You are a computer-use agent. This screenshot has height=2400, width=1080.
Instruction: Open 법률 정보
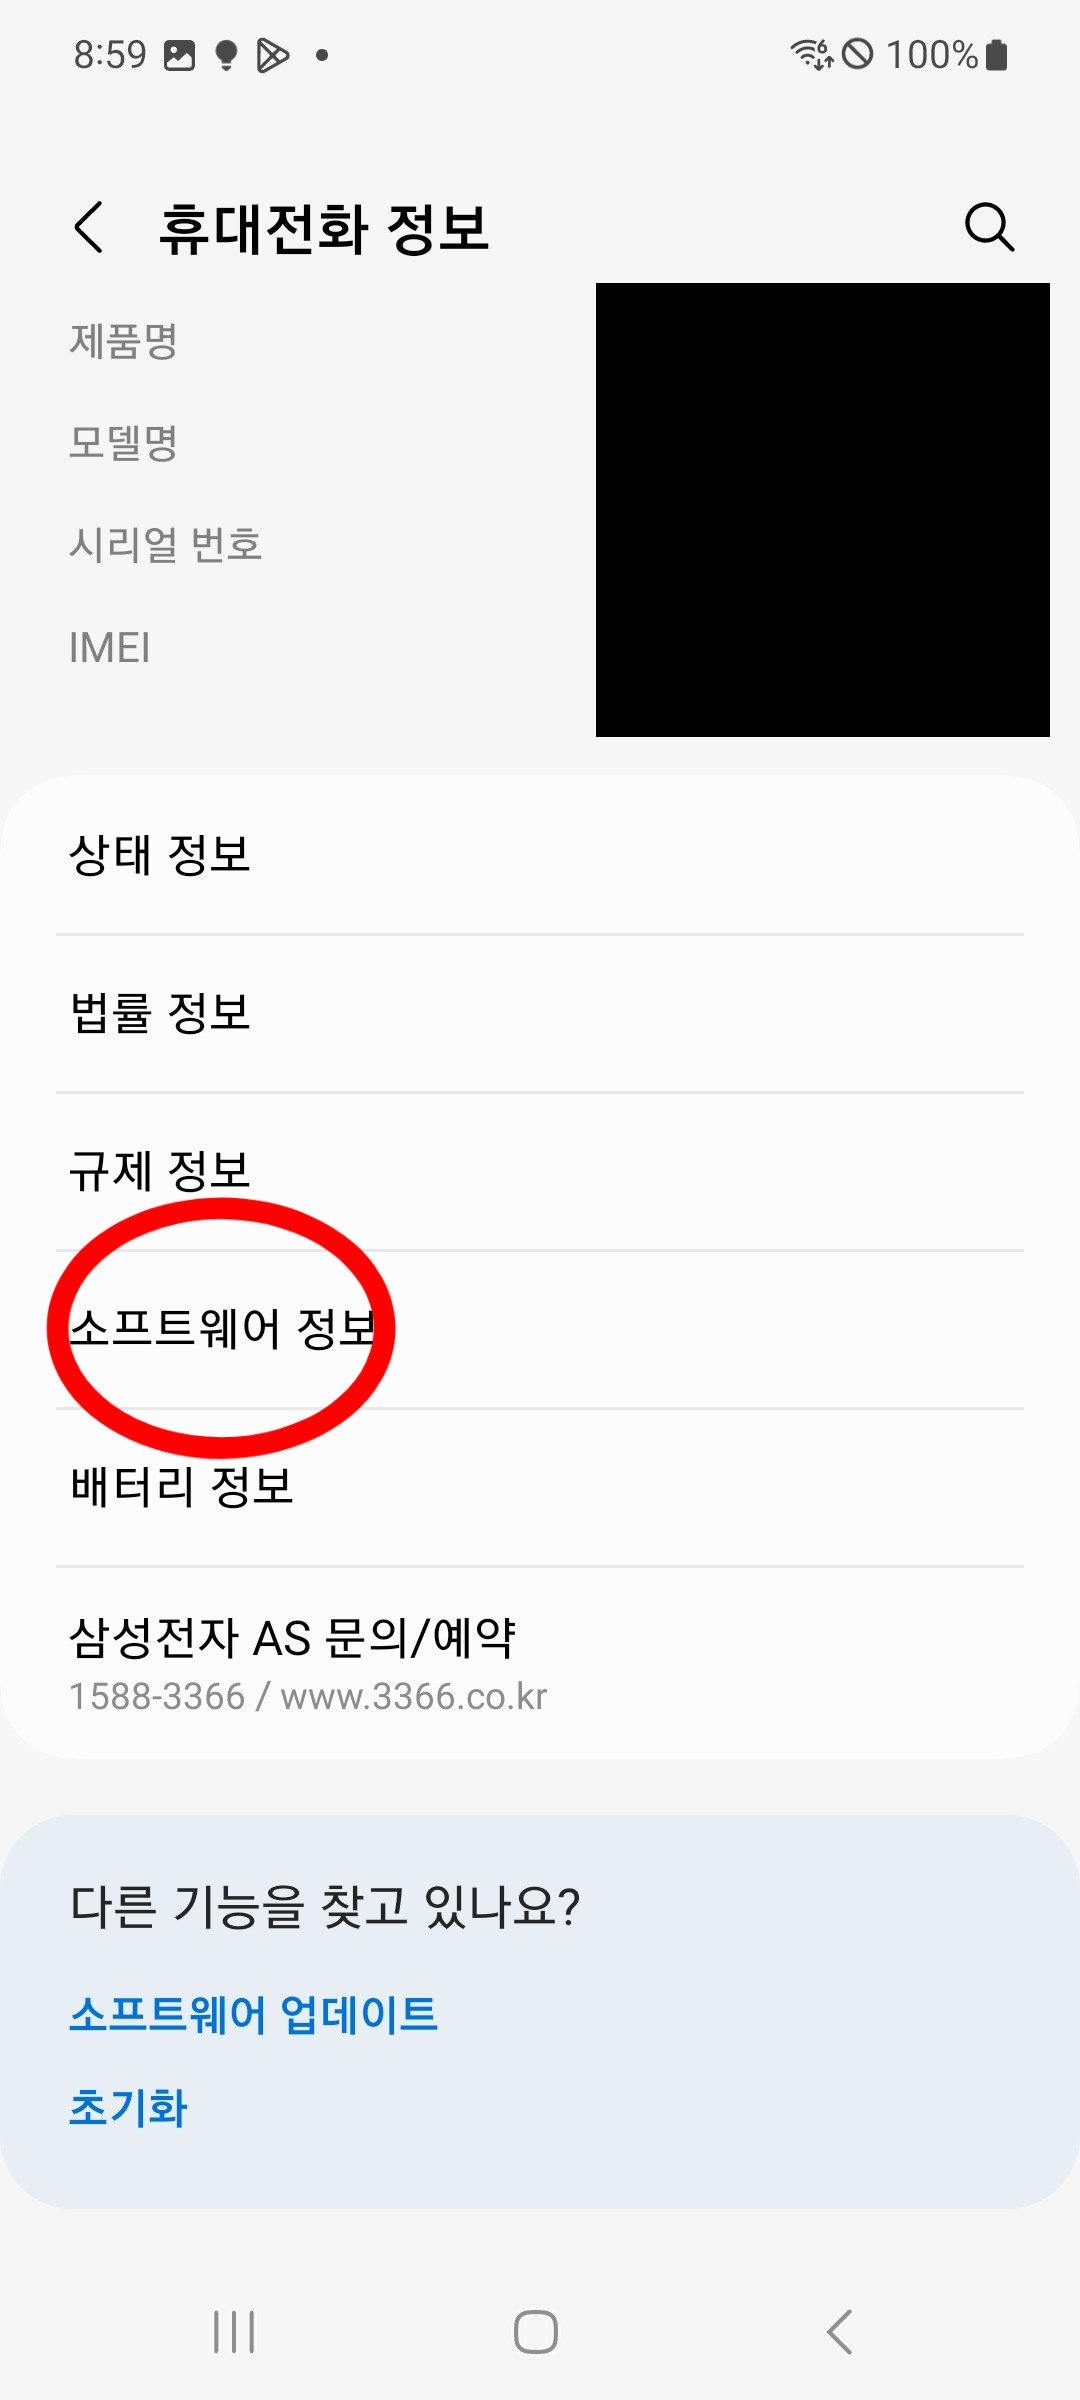[x=540, y=1014]
